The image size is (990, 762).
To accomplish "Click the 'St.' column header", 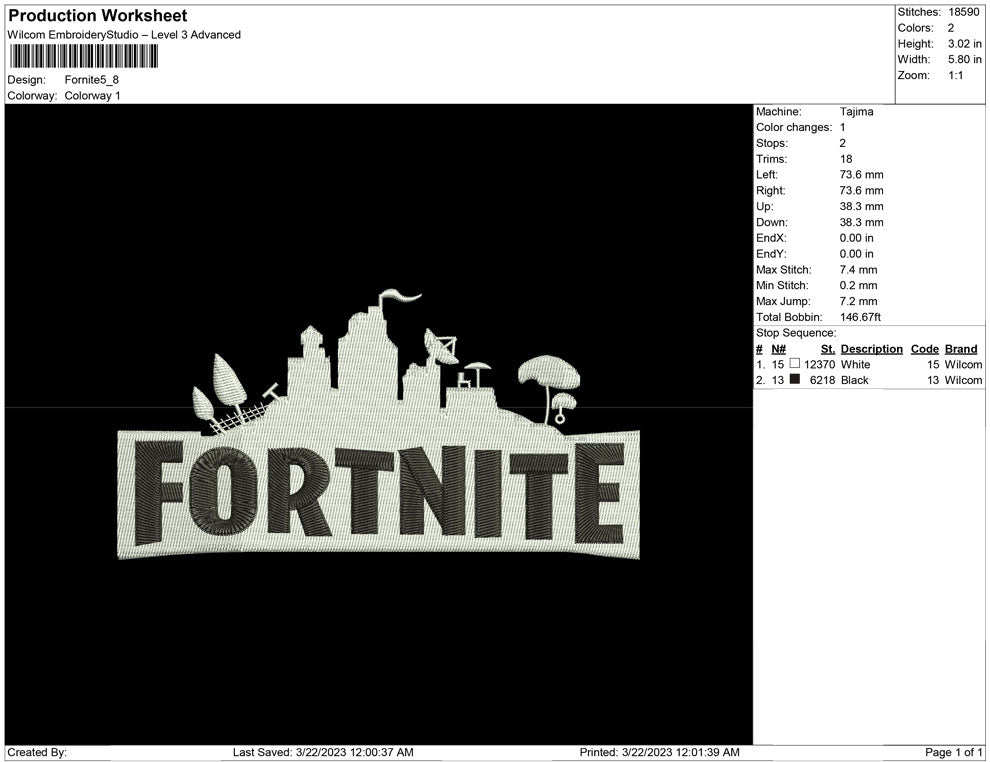I will (828, 349).
